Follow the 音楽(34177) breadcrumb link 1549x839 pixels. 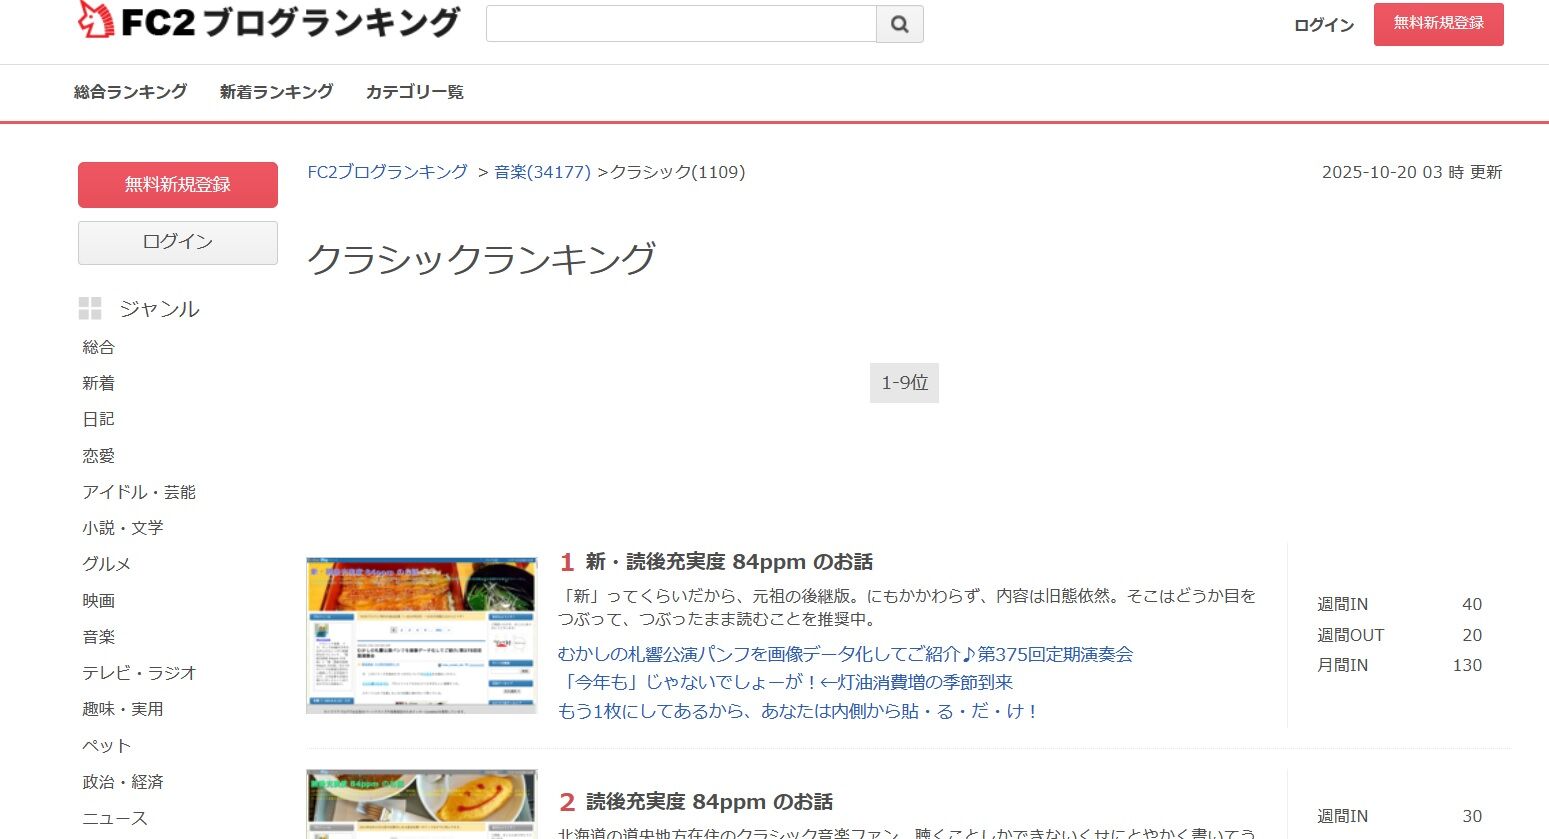[x=543, y=172]
